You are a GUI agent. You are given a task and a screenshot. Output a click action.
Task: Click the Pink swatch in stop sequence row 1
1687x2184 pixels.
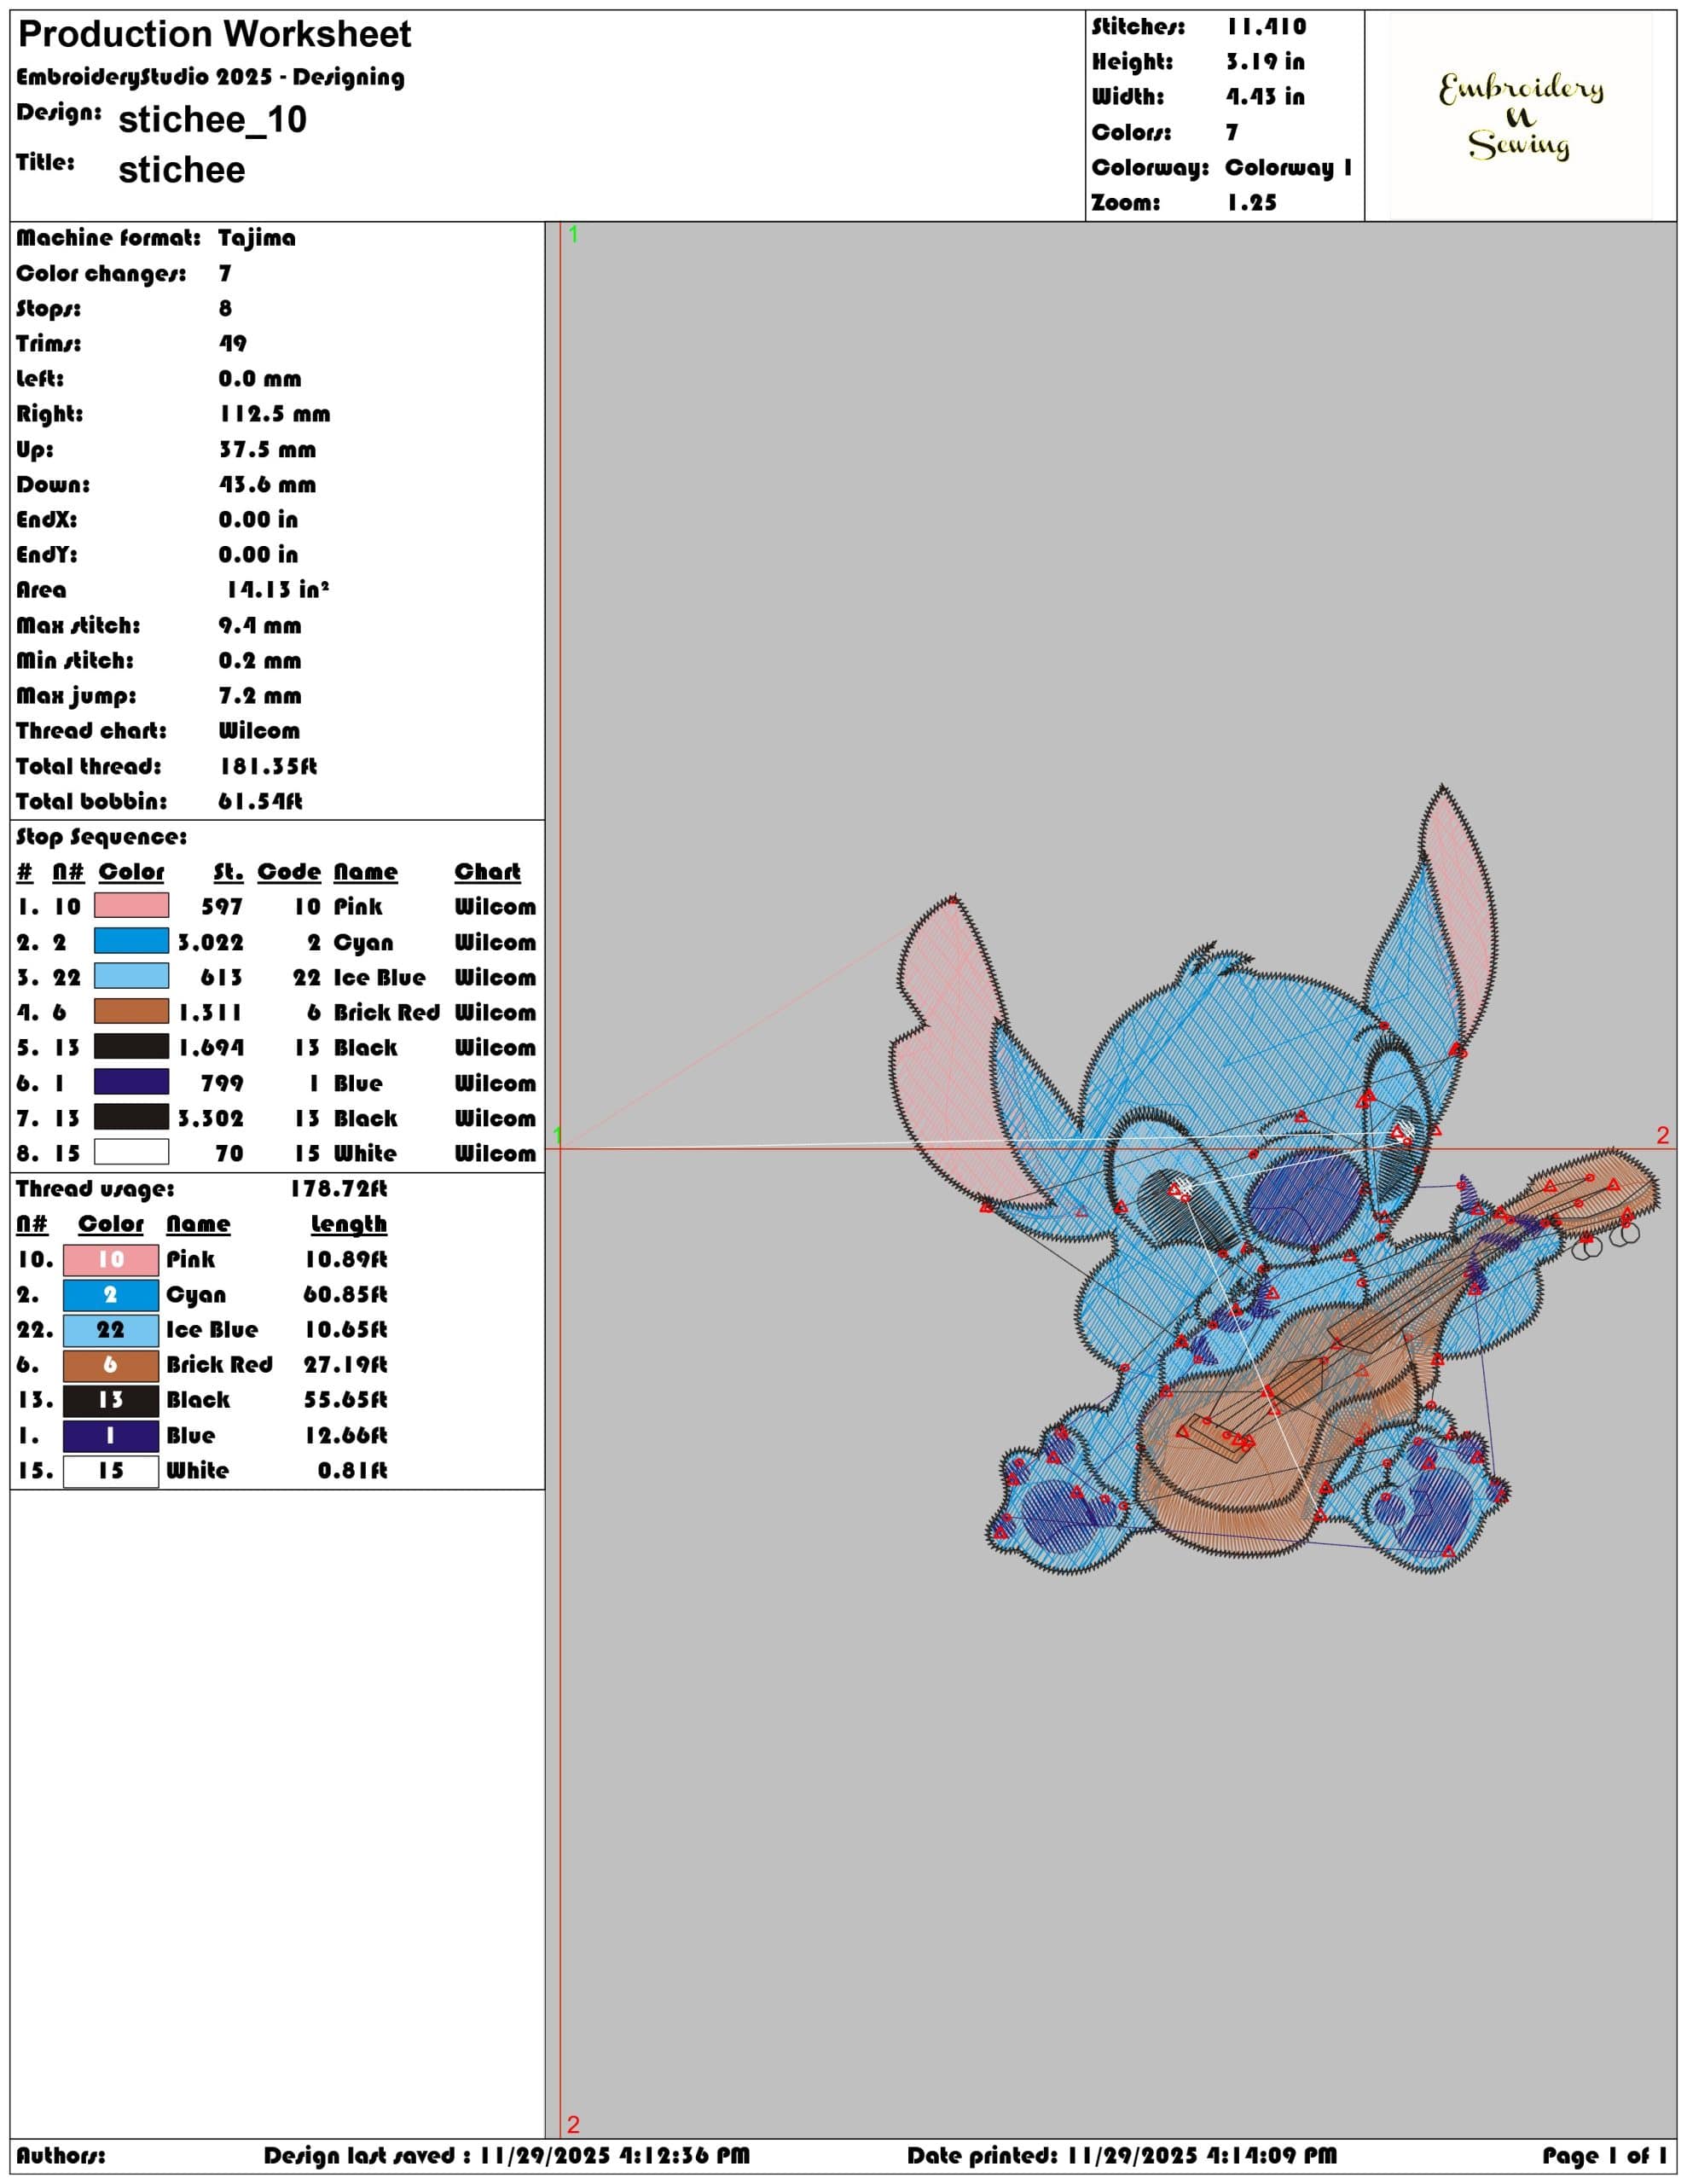coord(131,906)
